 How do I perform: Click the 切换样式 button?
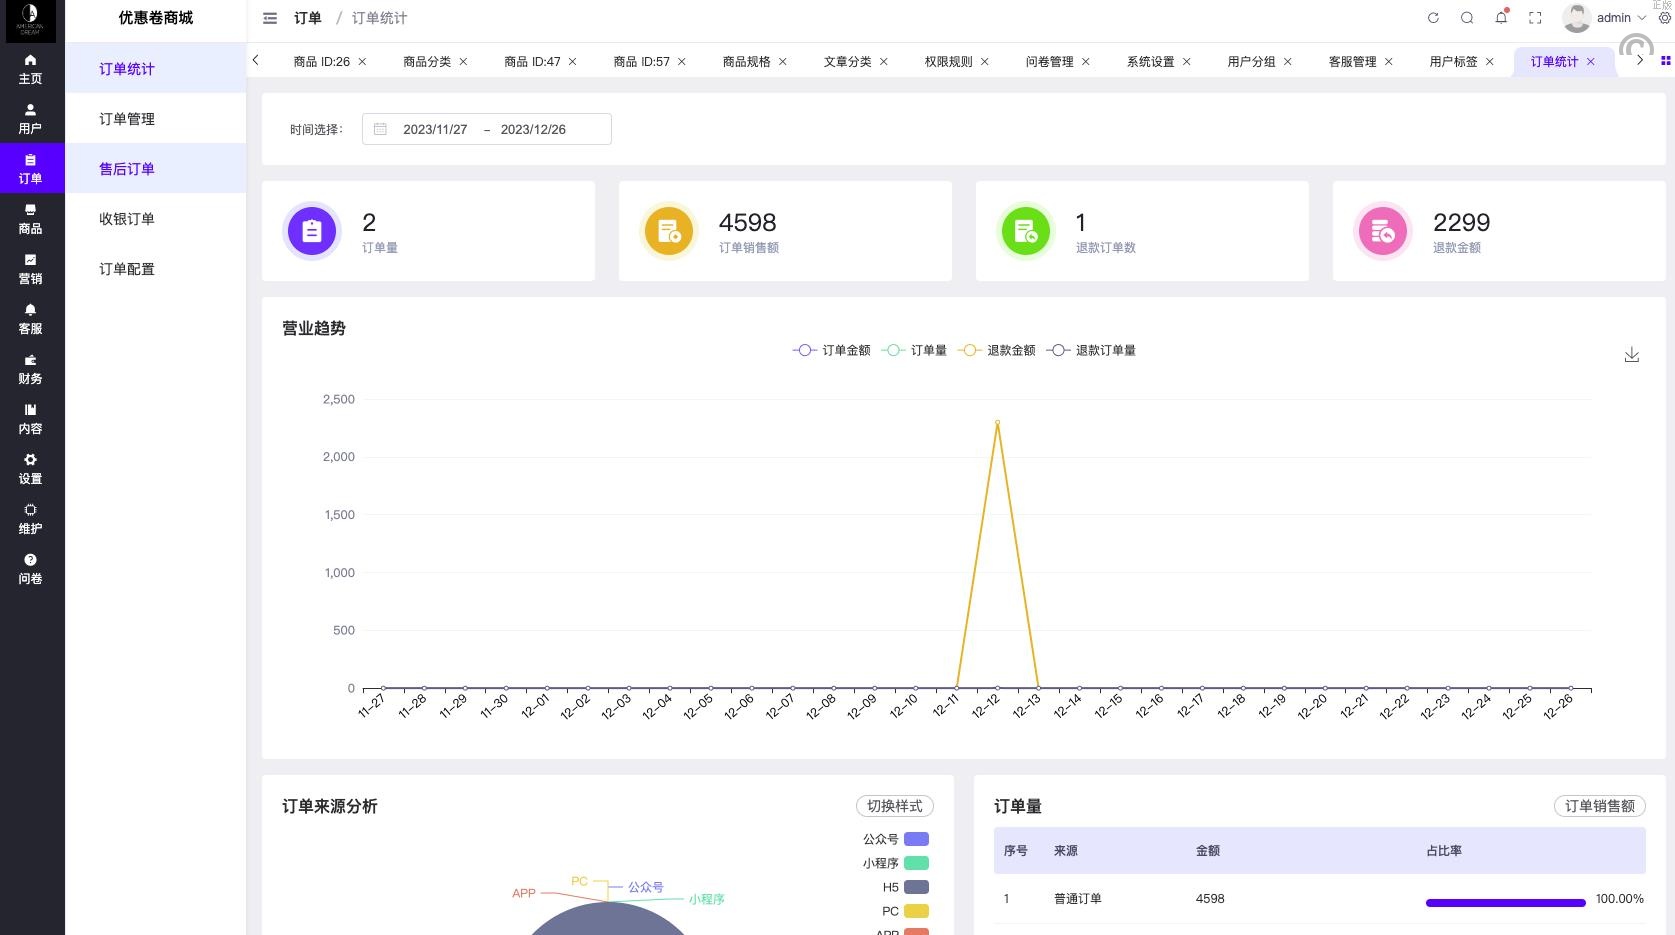pyautogui.click(x=894, y=806)
